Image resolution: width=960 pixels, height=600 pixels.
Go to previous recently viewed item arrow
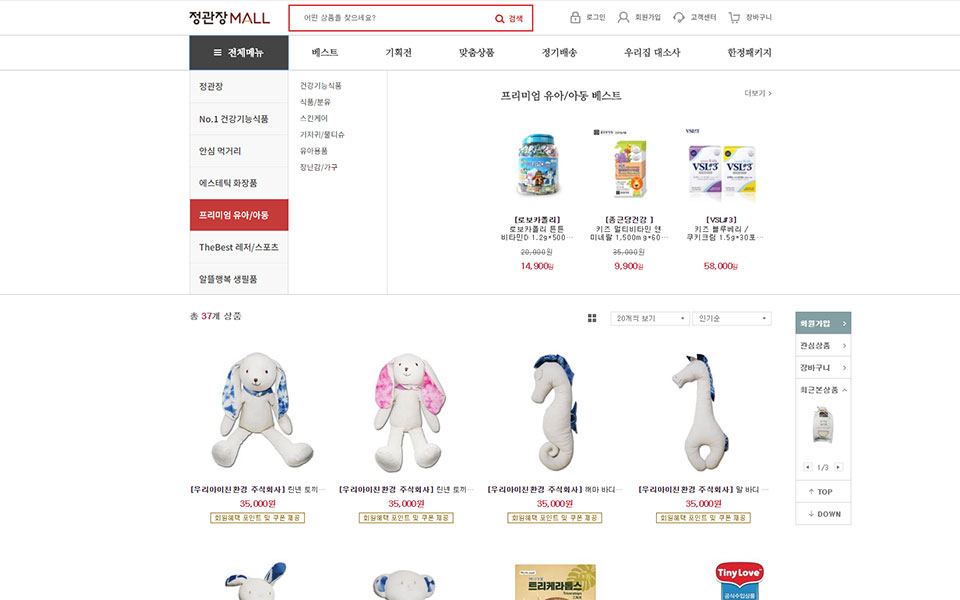coord(808,467)
